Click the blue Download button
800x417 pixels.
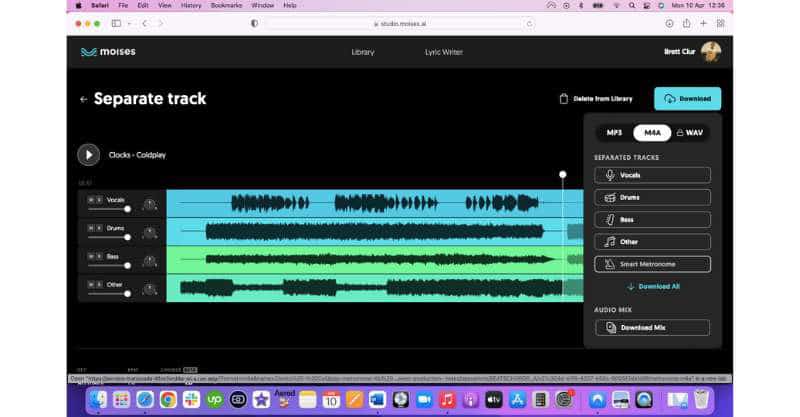click(x=687, y=99)
